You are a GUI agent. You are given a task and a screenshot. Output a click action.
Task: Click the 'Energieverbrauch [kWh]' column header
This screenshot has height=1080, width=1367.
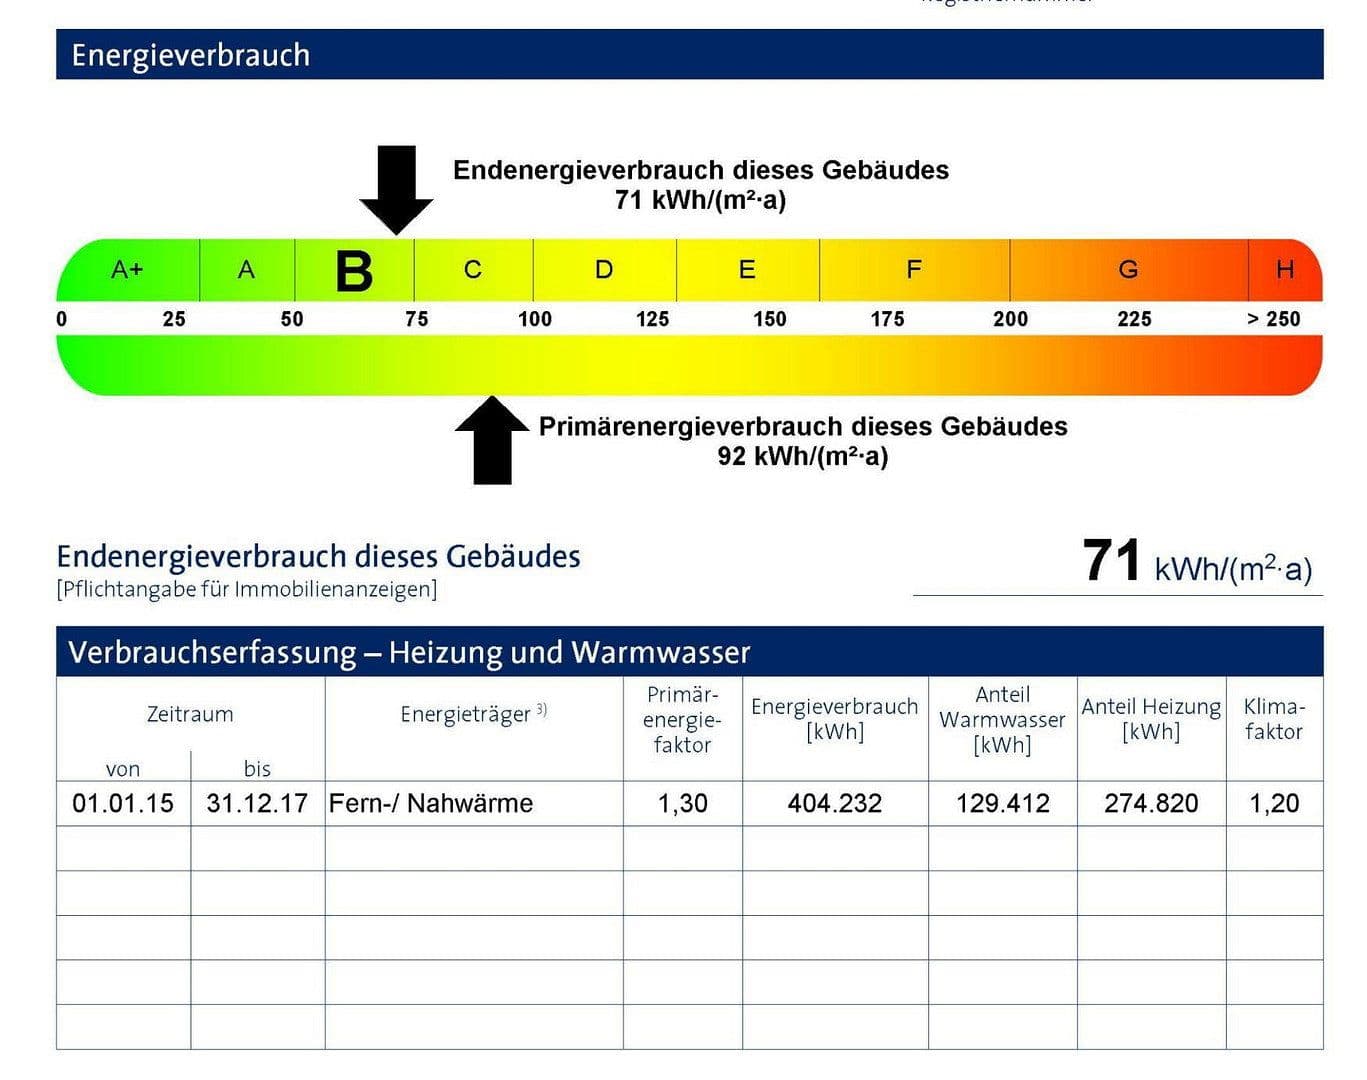(835, 719)
